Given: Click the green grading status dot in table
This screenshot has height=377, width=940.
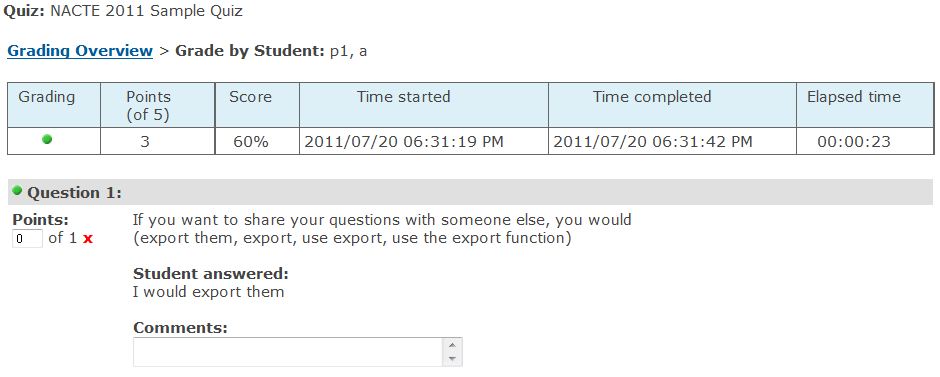Looking at the screenshot, I should point(47,139).
